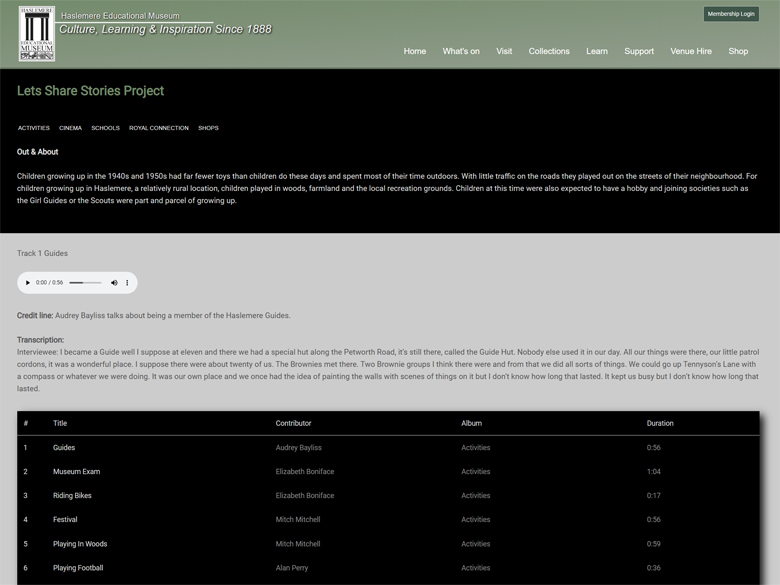Click the Haslemere Museum logo

[37, 34]
